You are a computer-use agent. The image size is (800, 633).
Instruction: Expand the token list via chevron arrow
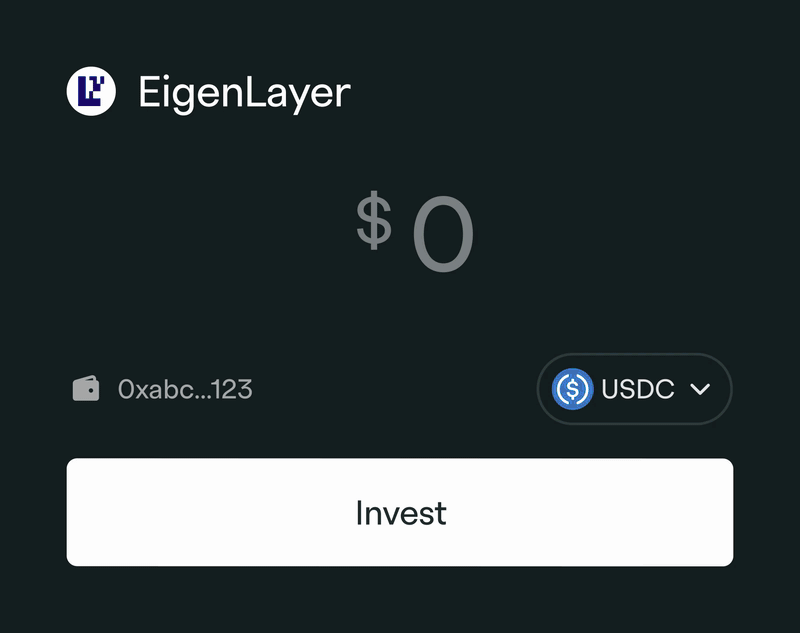(x=700, y=389)
